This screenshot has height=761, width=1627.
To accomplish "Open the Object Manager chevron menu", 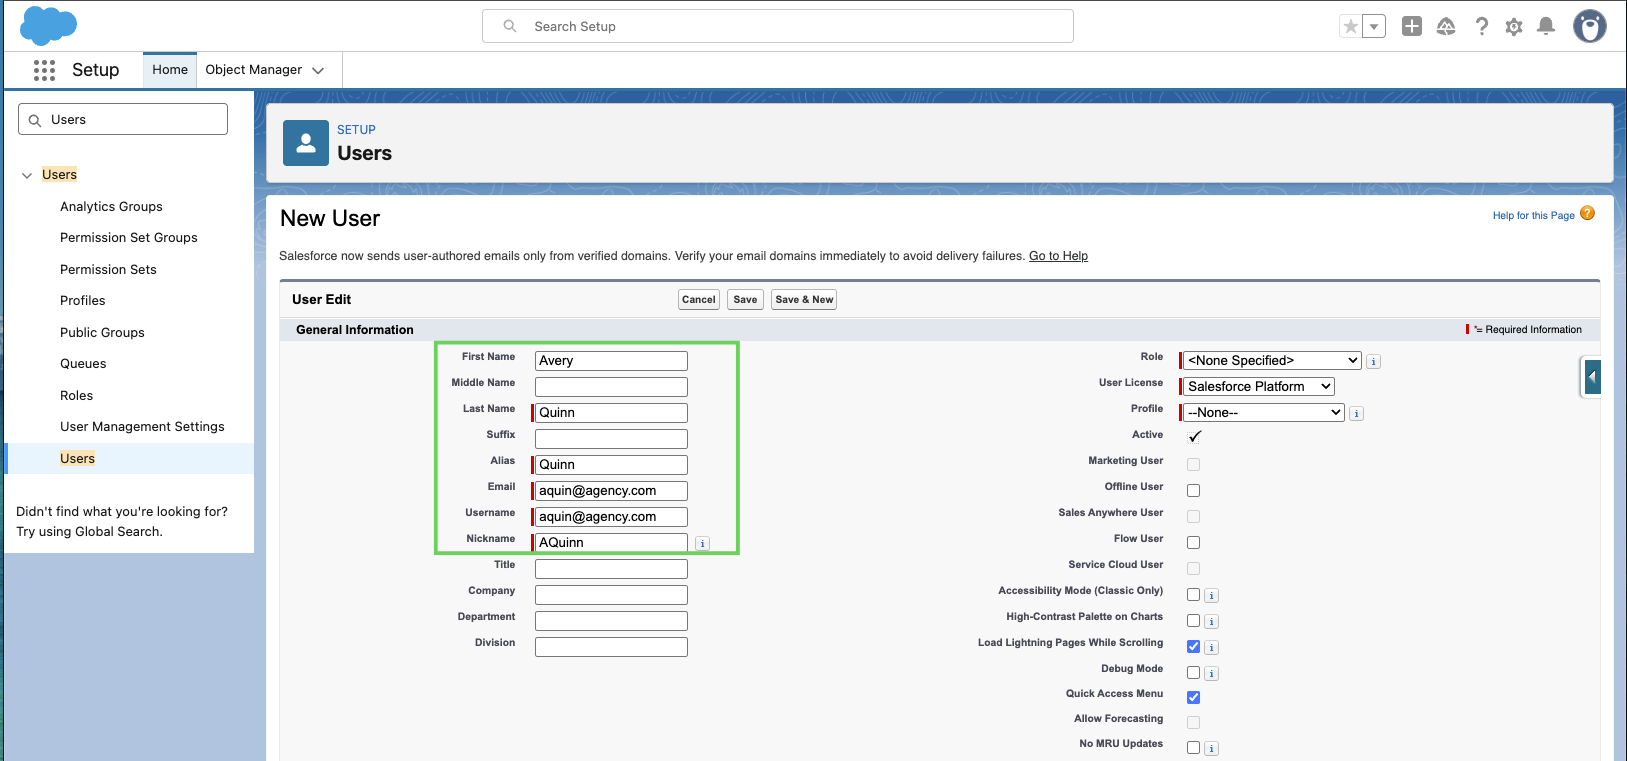I will pos(318,70).
